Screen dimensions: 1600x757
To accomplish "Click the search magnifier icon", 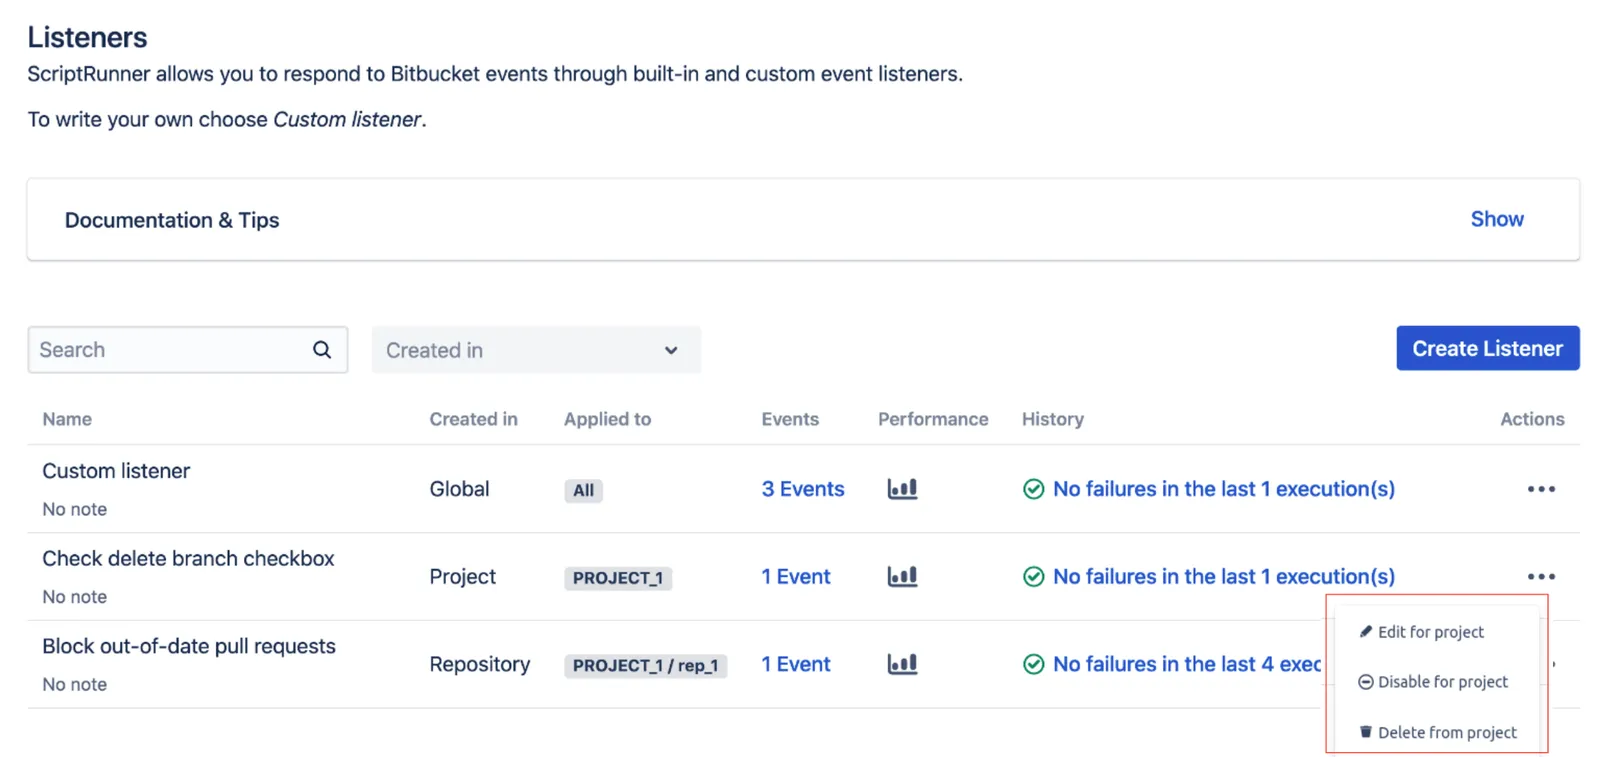I will [x=321, y=350].
